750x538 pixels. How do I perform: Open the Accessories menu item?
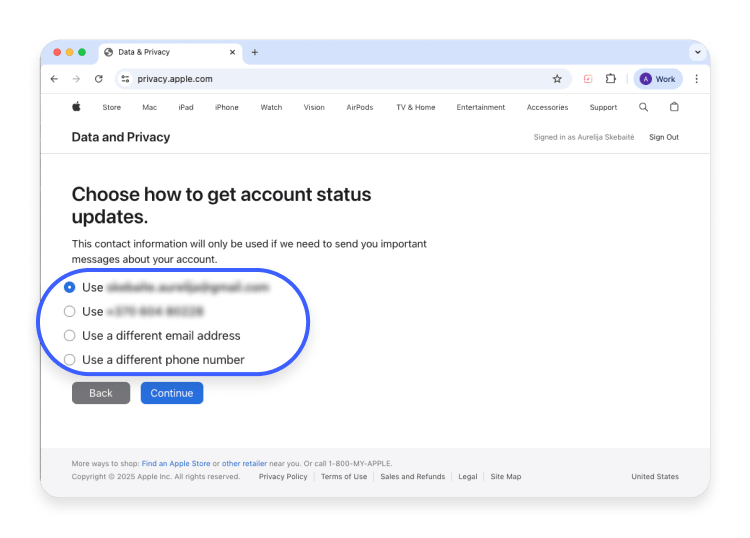tap(547, 108)
